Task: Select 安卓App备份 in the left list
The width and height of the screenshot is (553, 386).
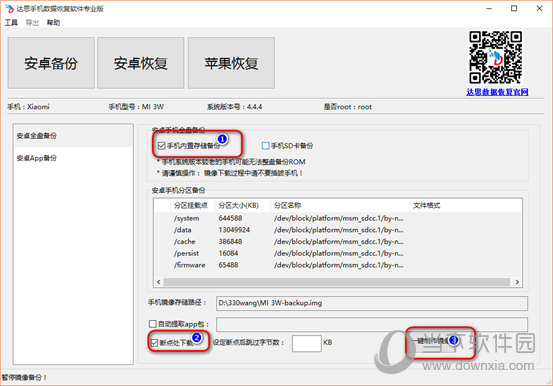Action: (x=73, y=158)
